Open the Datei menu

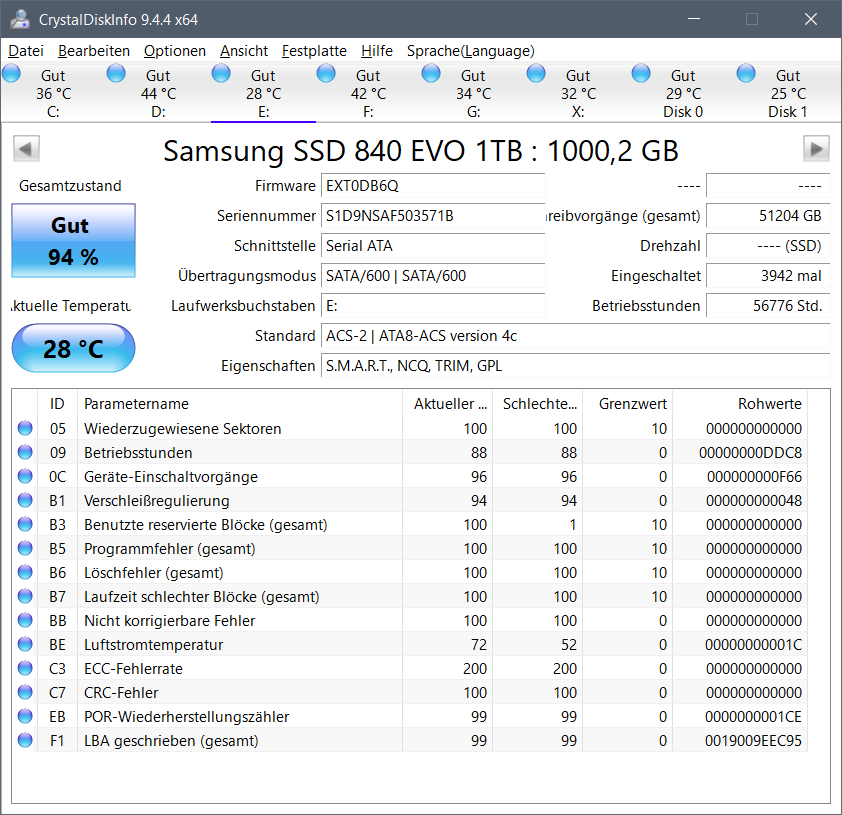[x=26, y=51]
